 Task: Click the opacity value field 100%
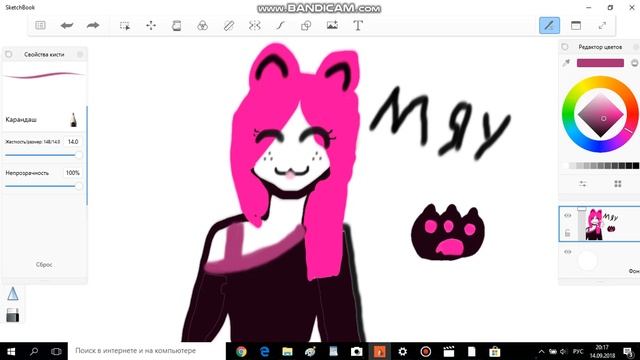click(73, 173)
